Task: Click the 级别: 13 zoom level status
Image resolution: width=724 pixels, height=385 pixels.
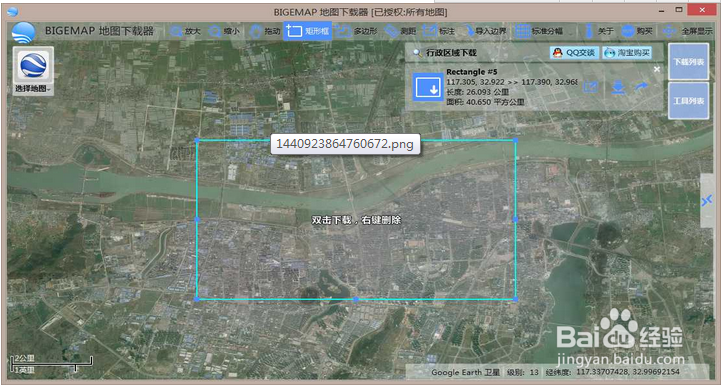Action: [x=523, y=372]
